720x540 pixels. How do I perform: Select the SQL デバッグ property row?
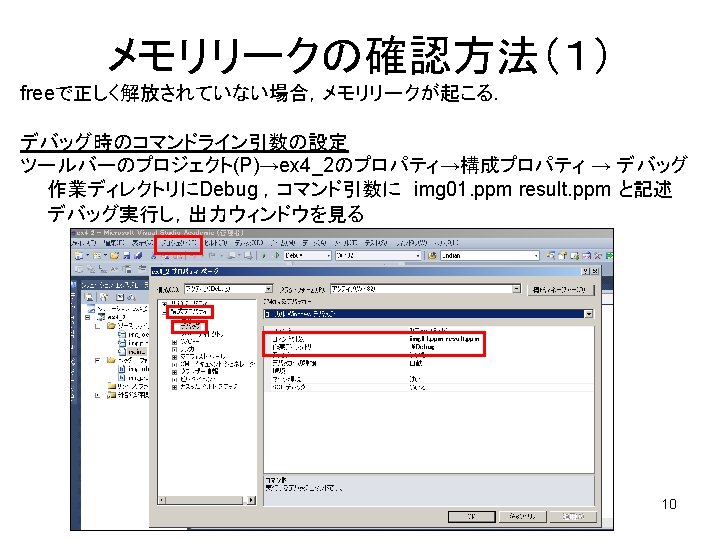[x=429, y=388]
